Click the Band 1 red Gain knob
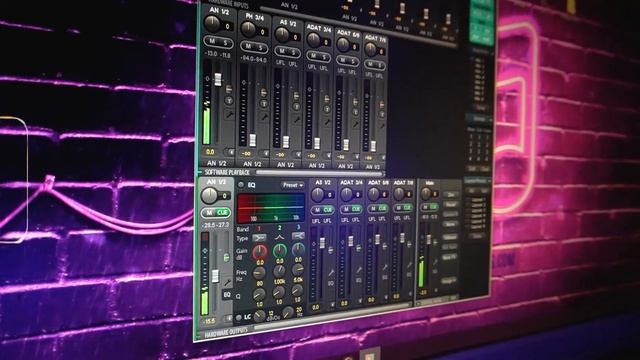The height and width of the screenshot is (360, 640). click(260, 253)
